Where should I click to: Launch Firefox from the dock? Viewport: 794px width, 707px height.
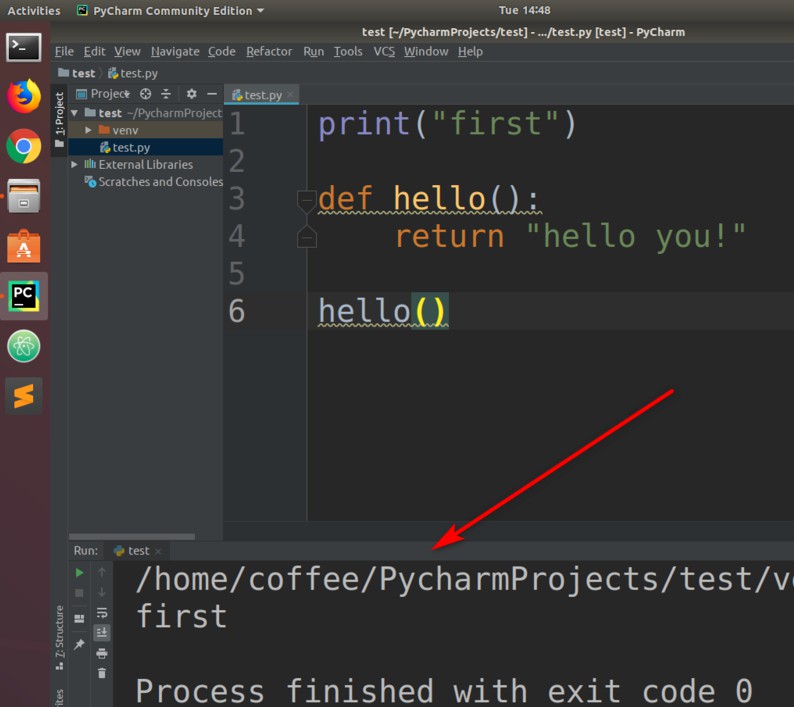(24, 96)
